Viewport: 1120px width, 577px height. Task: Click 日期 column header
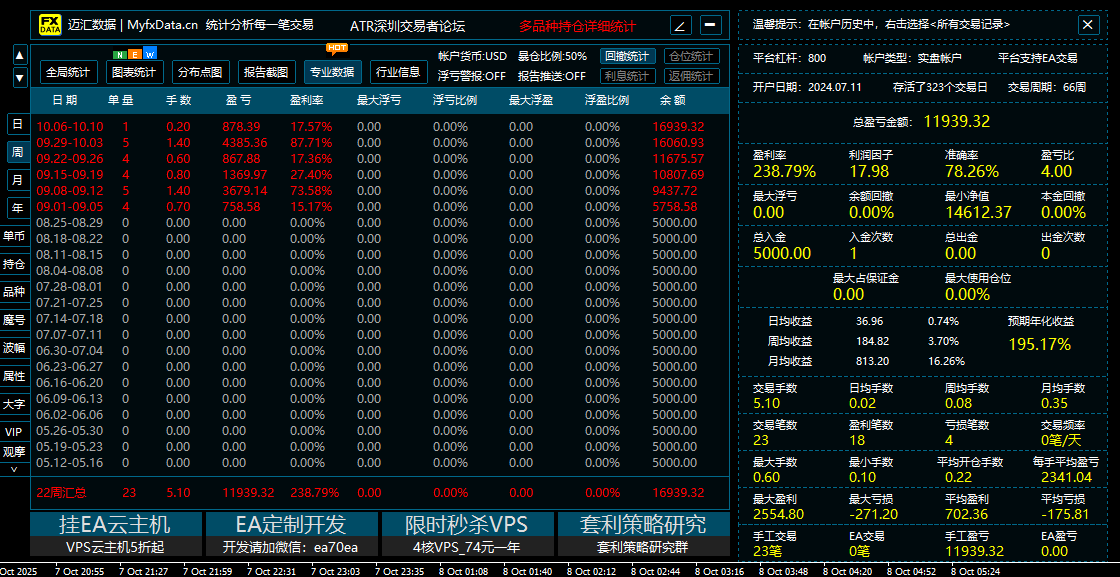point(64,101)
